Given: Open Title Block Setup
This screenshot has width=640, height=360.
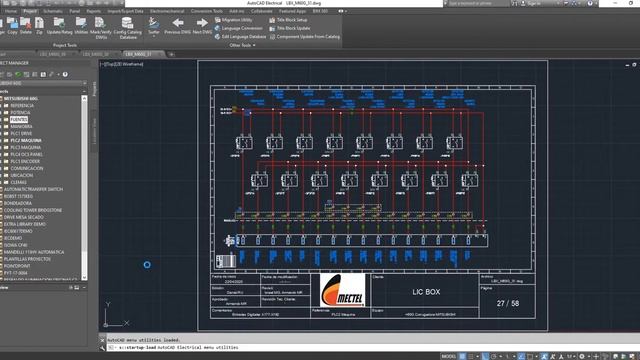Looking at the screenshot, I should tap(288, 20).
